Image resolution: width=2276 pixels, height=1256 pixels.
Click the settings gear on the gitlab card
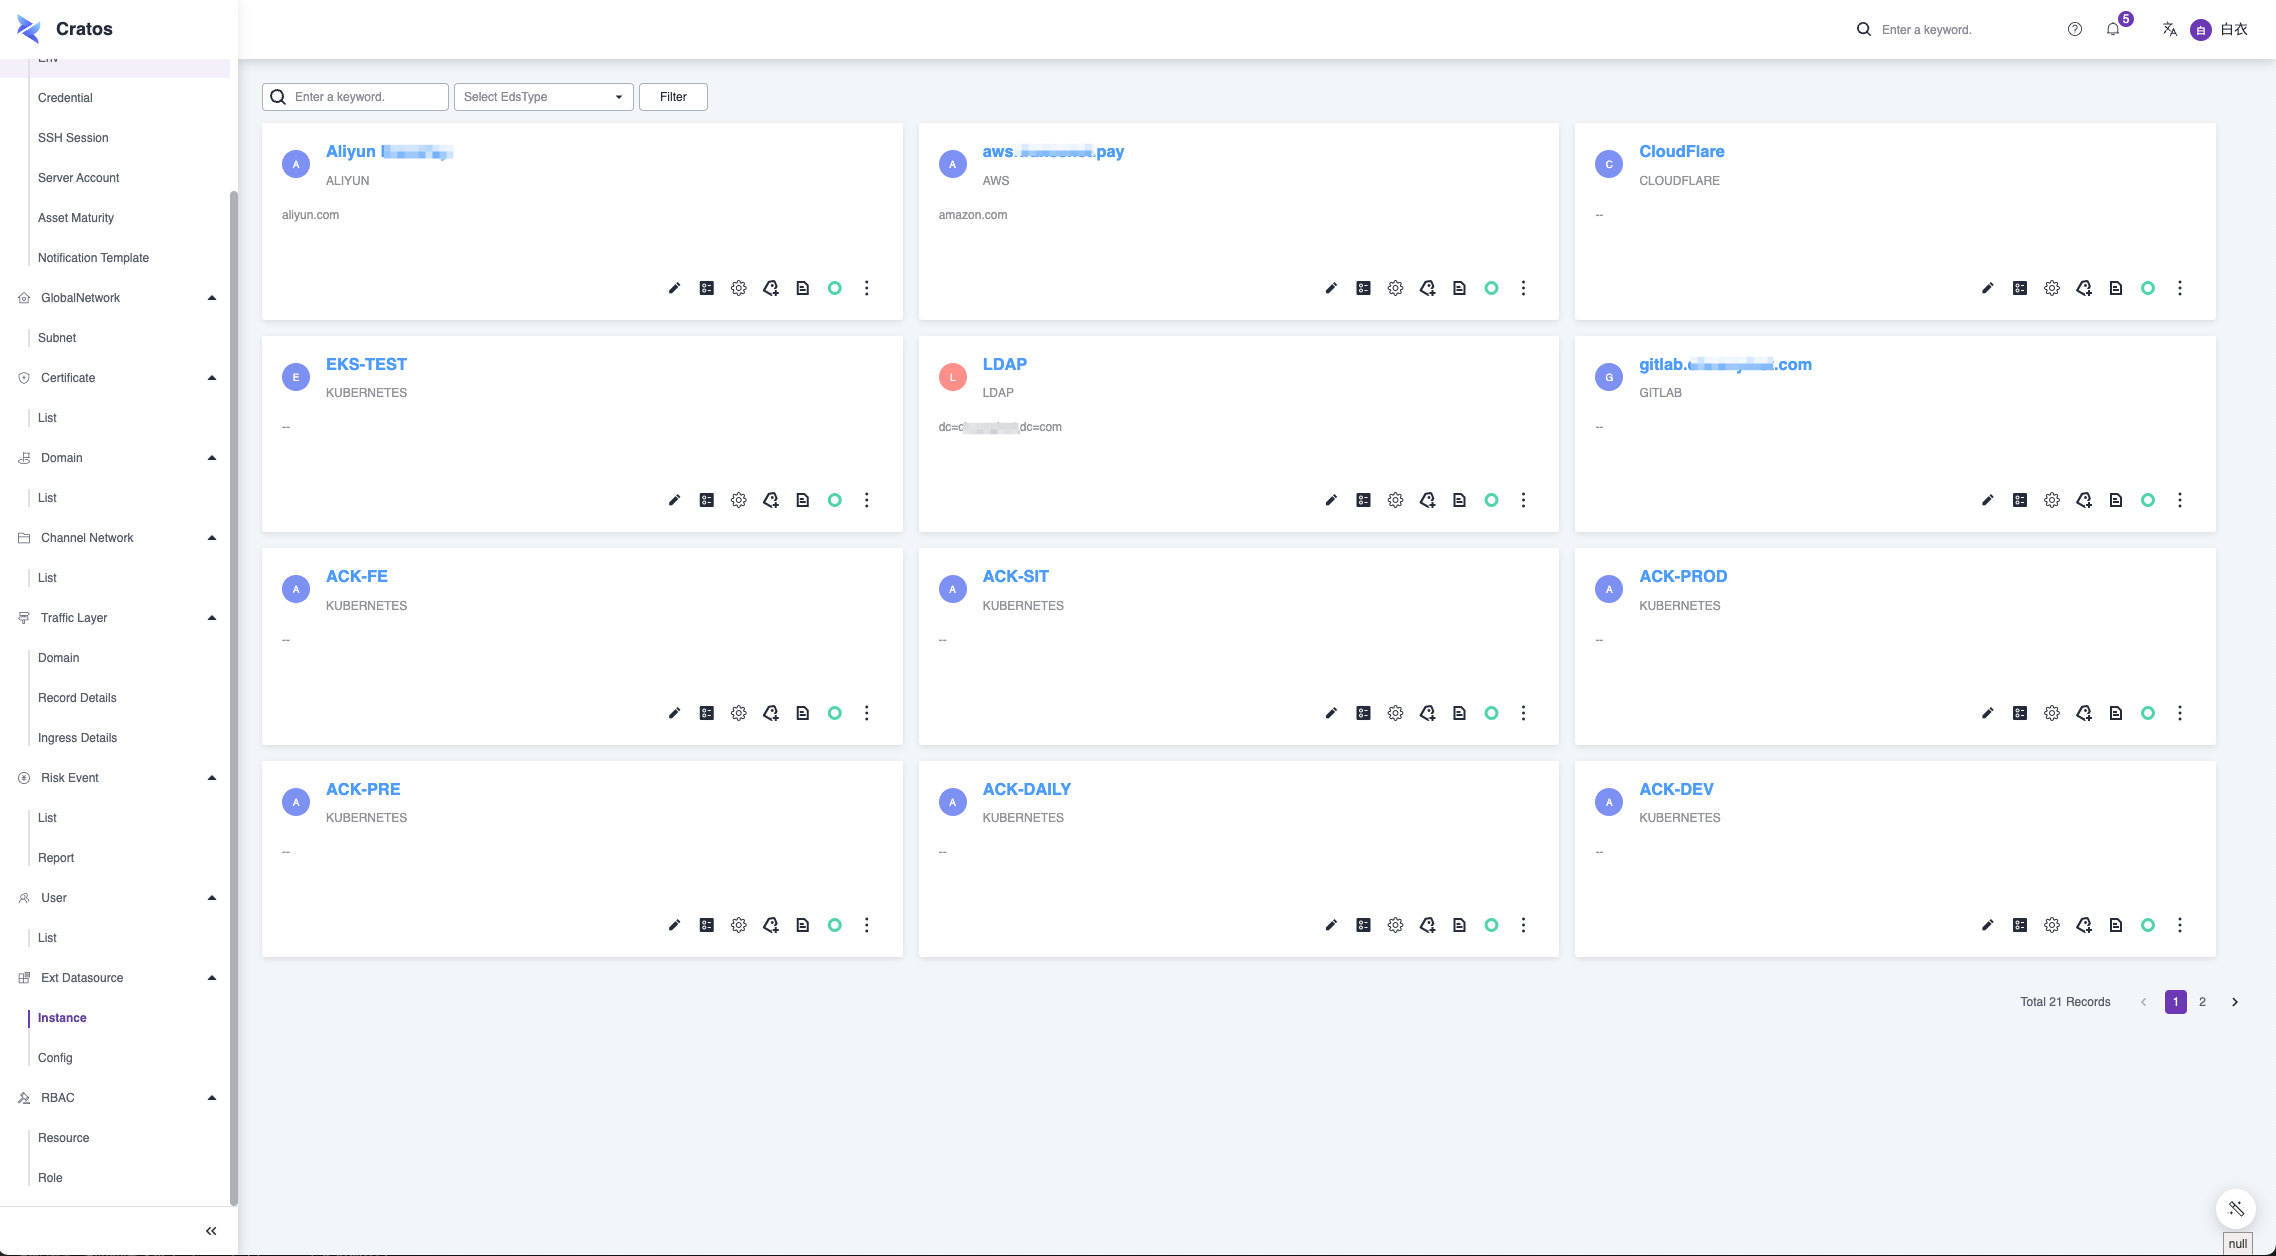[2052, 500]
